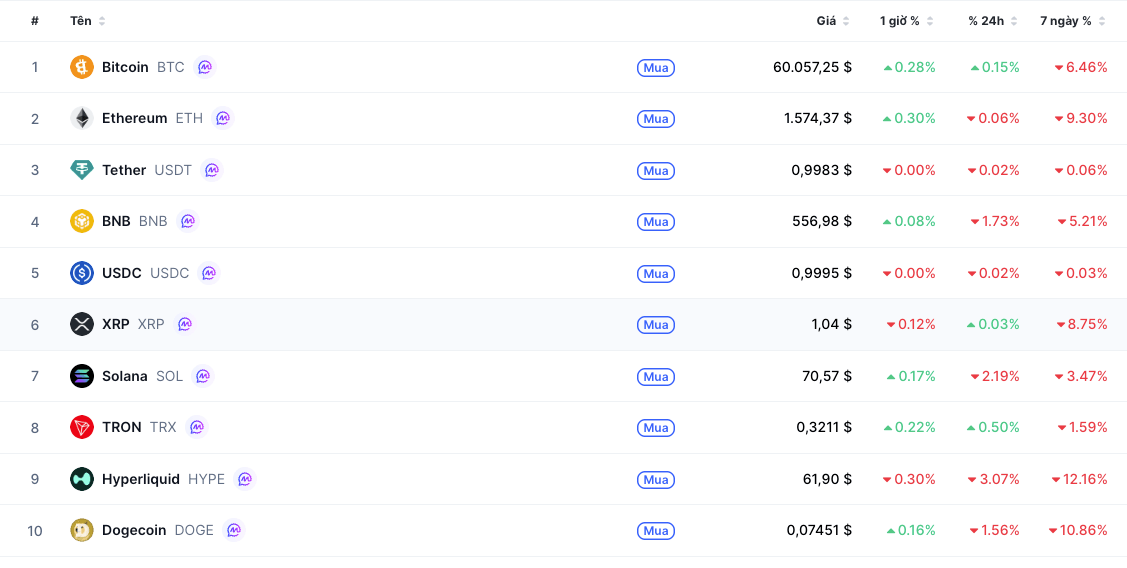Open the chat bubble icon next to BNB
1127x568 pixels.
point(187,221)
